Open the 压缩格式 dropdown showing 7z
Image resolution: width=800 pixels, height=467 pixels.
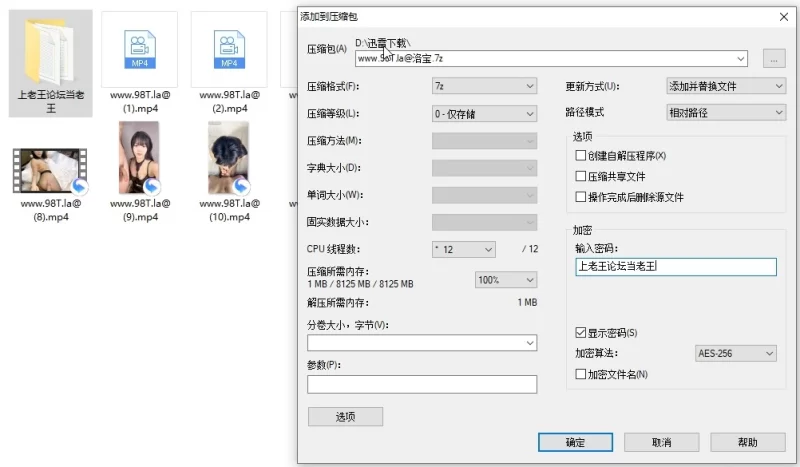point(484,86)
